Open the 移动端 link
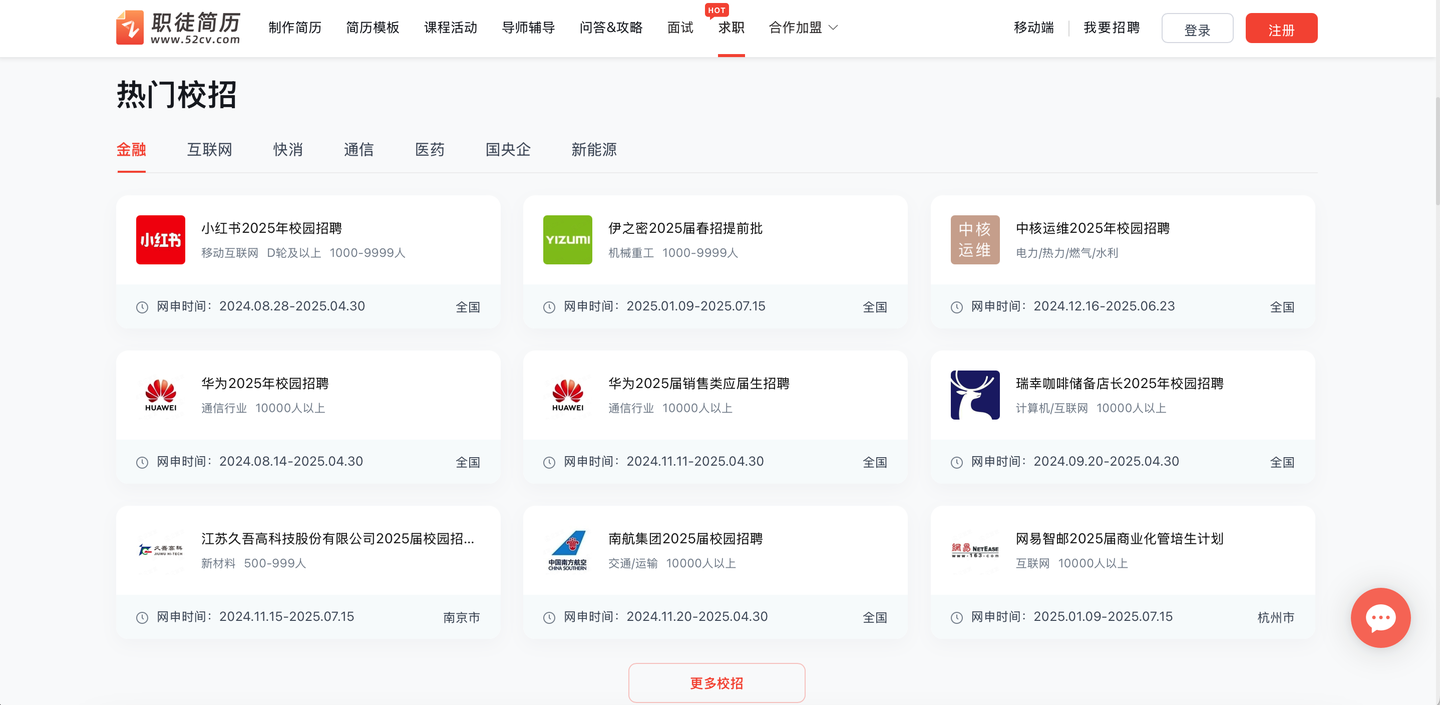Viewport: 1440px width, 705px height. pyautogui.click(x=1034, y=28)
